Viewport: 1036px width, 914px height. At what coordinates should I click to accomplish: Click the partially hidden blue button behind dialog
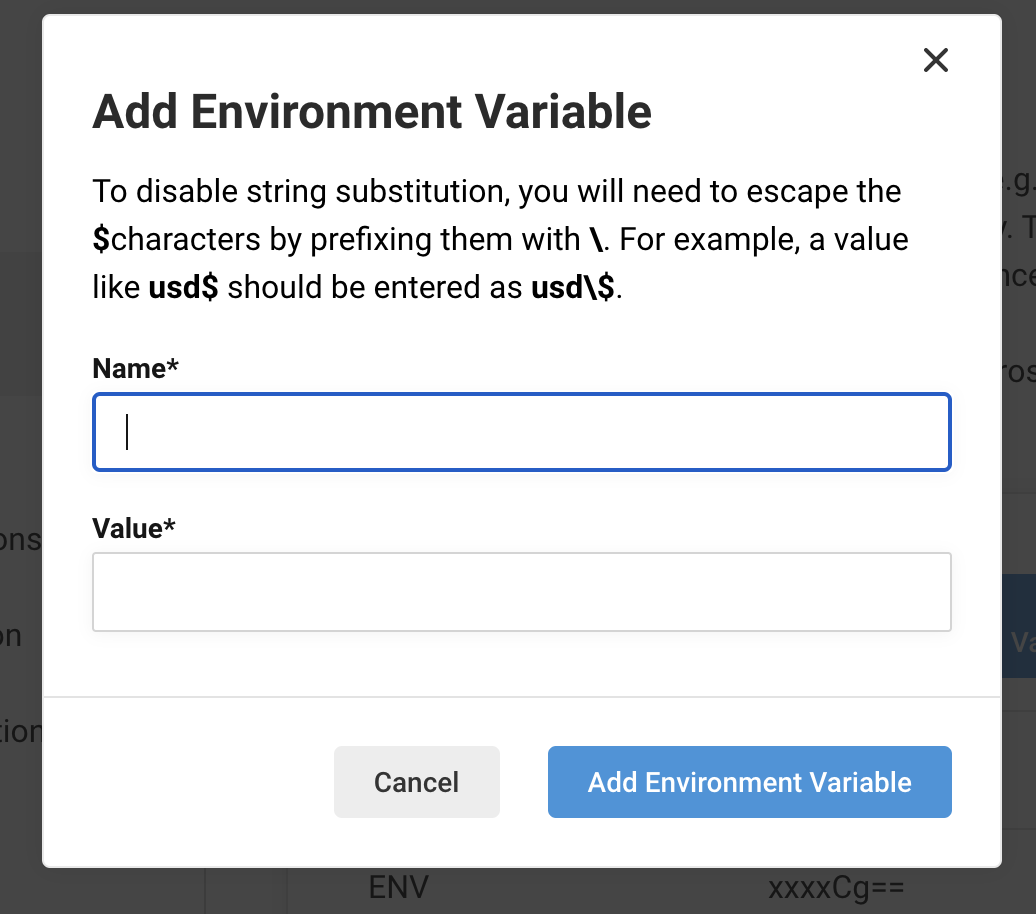point(1018,641)
